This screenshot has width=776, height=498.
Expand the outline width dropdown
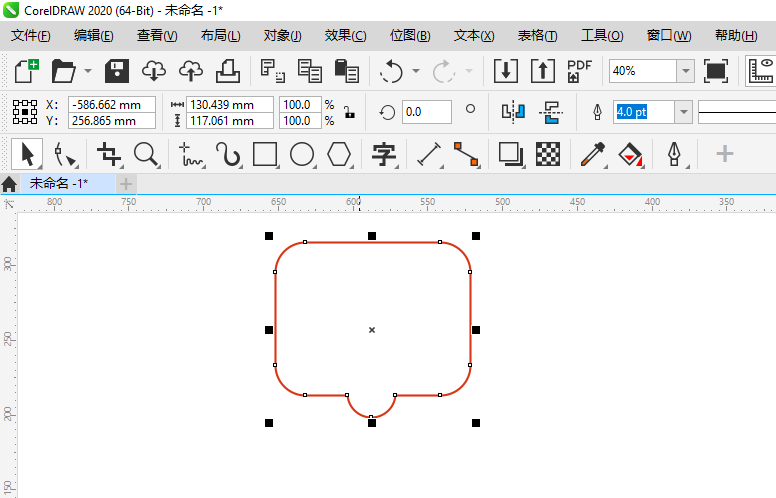click(x=685, y=112)
